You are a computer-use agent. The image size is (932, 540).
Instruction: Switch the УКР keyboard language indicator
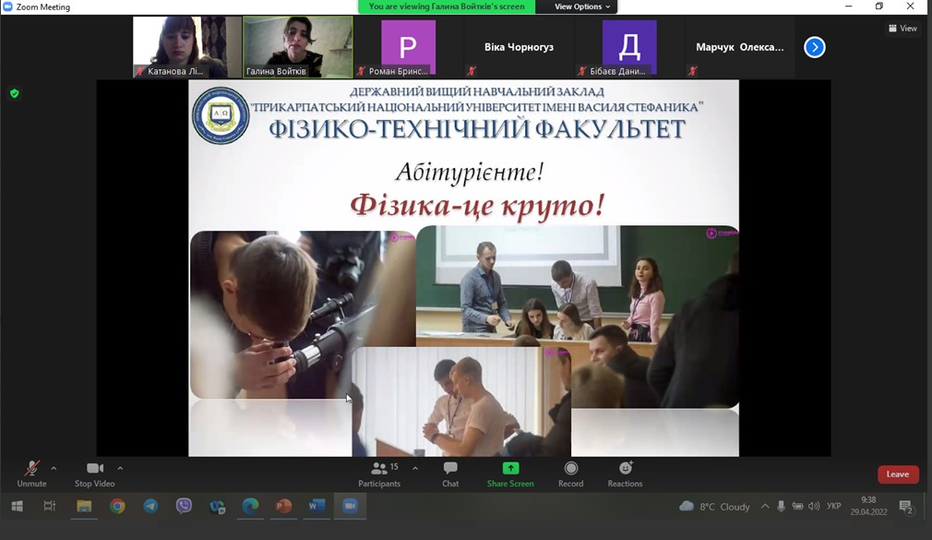[x=833, y=507]
